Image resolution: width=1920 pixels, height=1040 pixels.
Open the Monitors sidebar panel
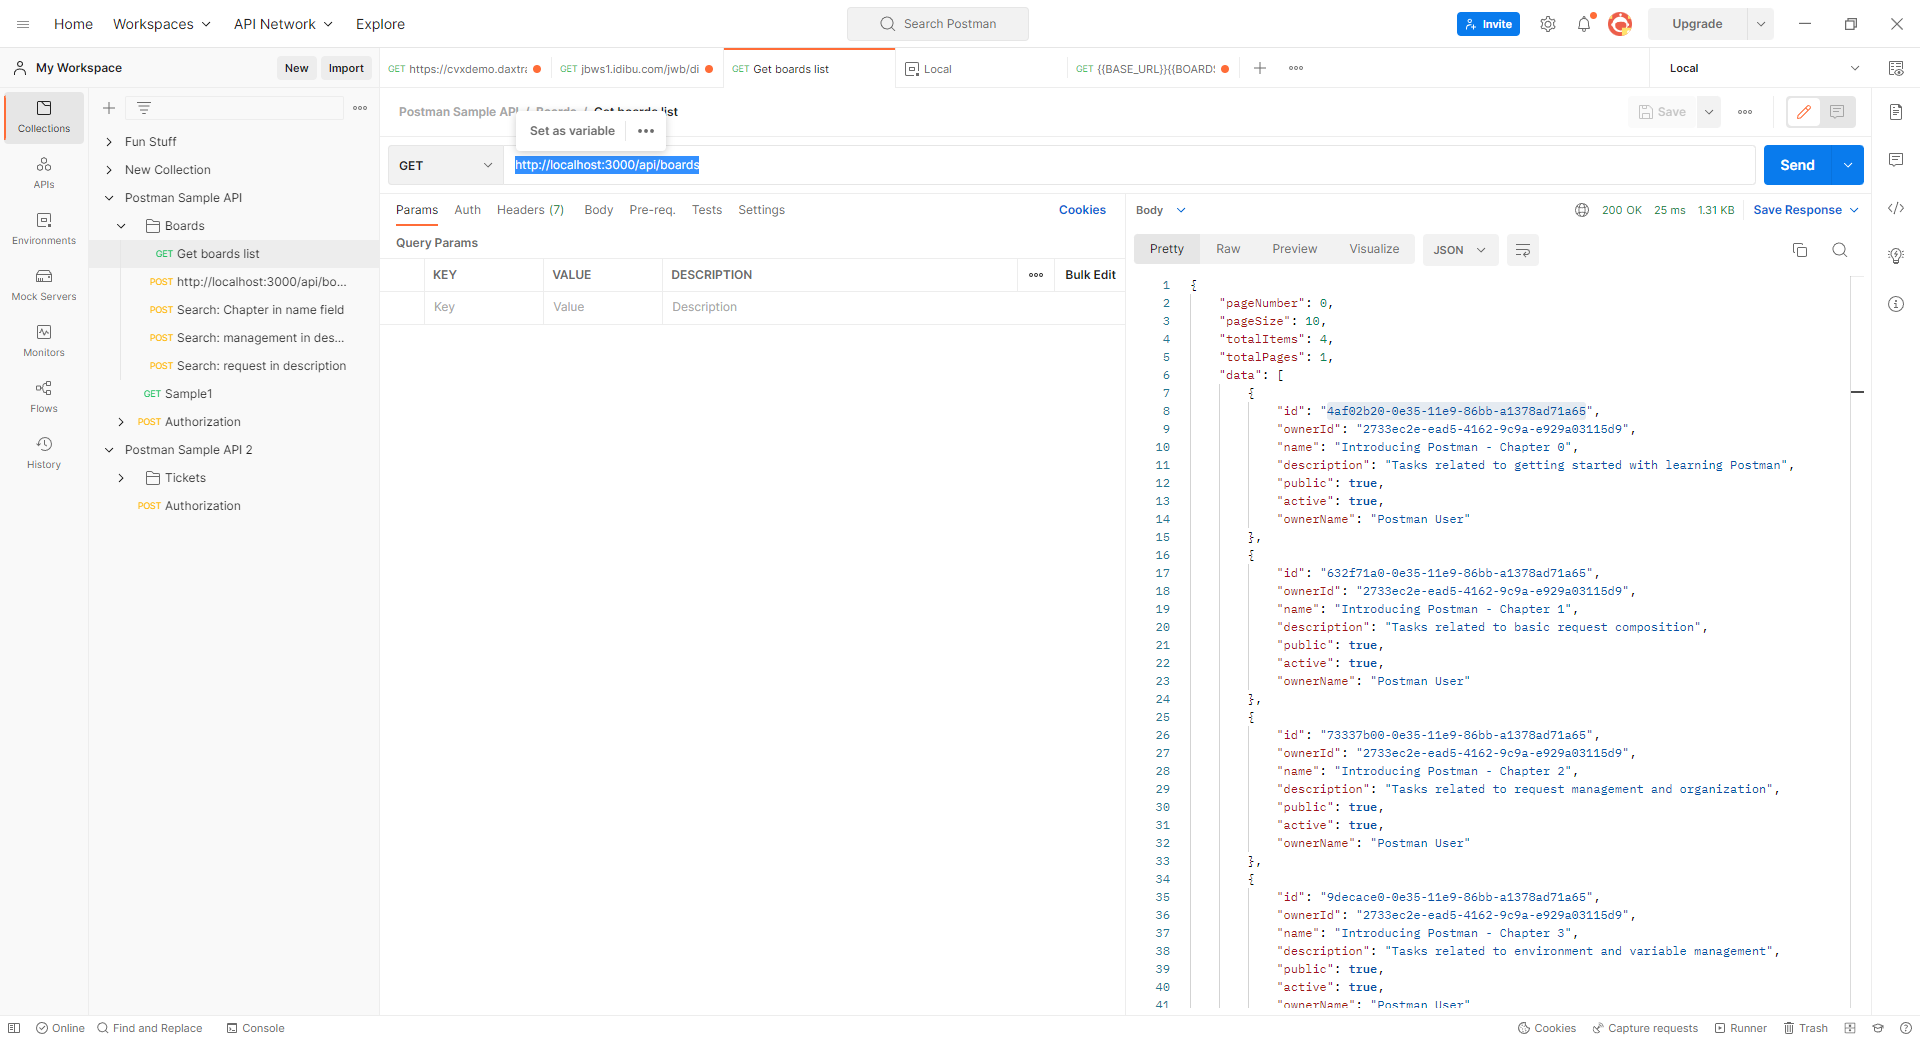(44, 341)
